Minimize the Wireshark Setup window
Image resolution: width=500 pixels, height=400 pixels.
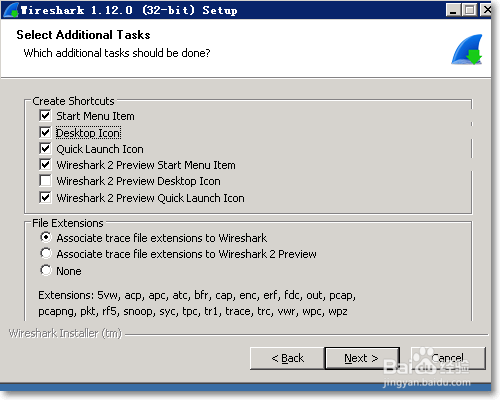pyautogui.click(x=453, y=10)
